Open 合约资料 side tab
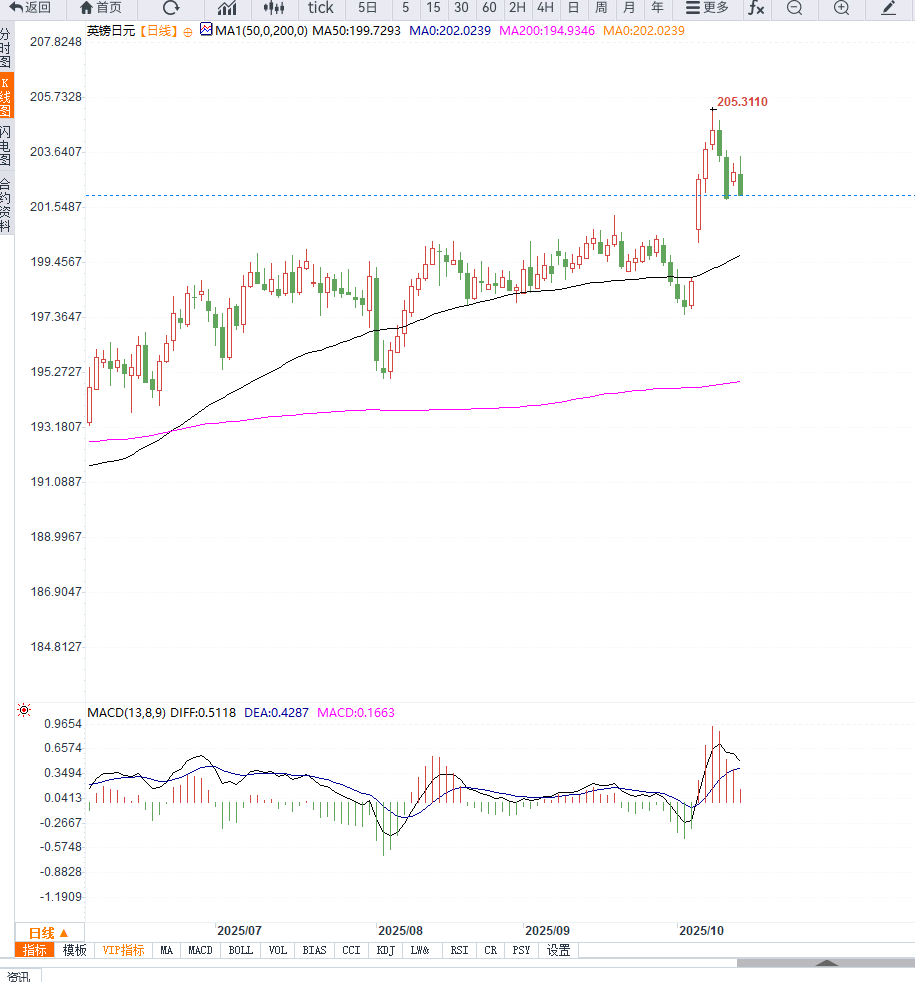 click(6, 205)
